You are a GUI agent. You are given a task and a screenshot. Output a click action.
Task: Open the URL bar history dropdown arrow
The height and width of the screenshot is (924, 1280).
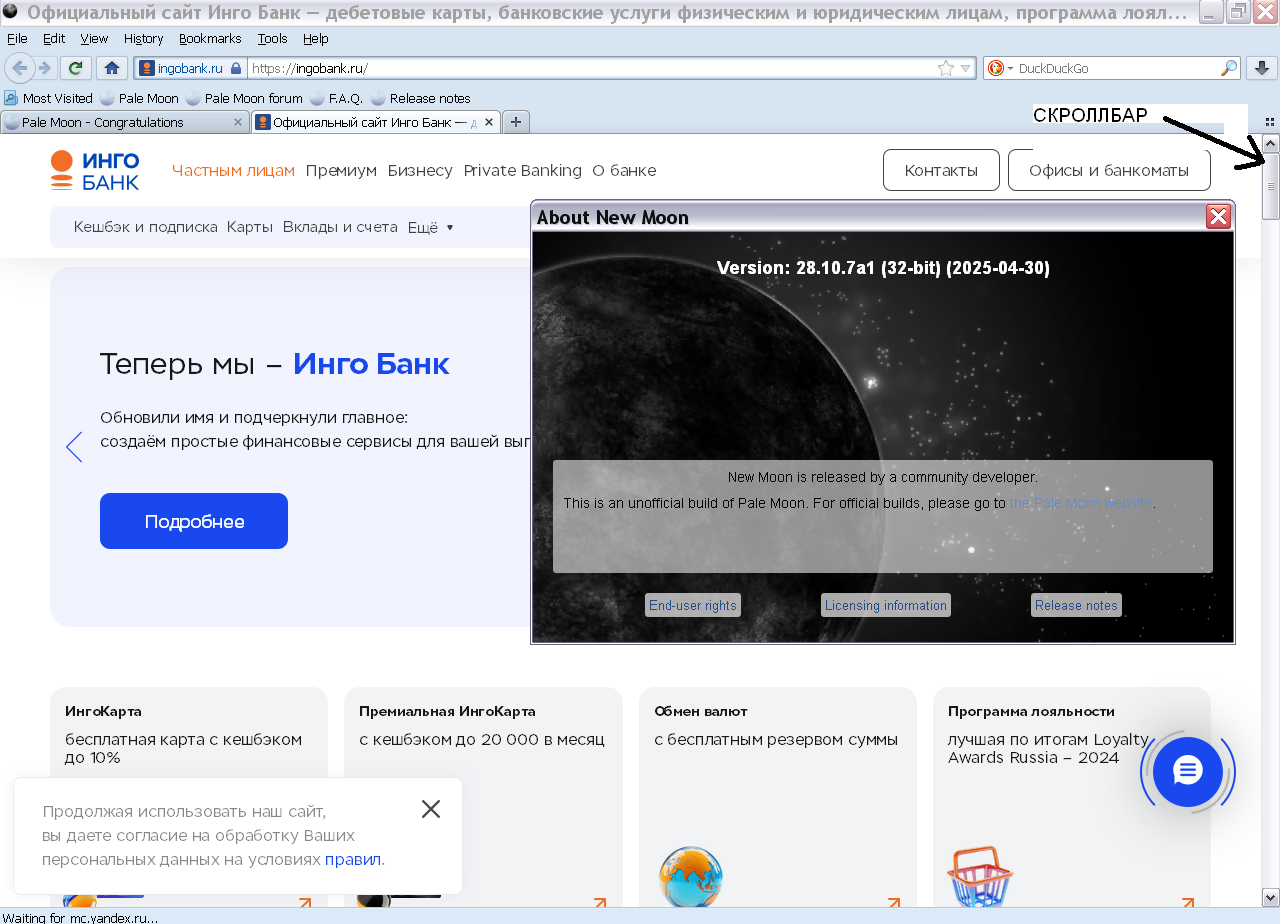pyautogui.click(x=965, y=69)
